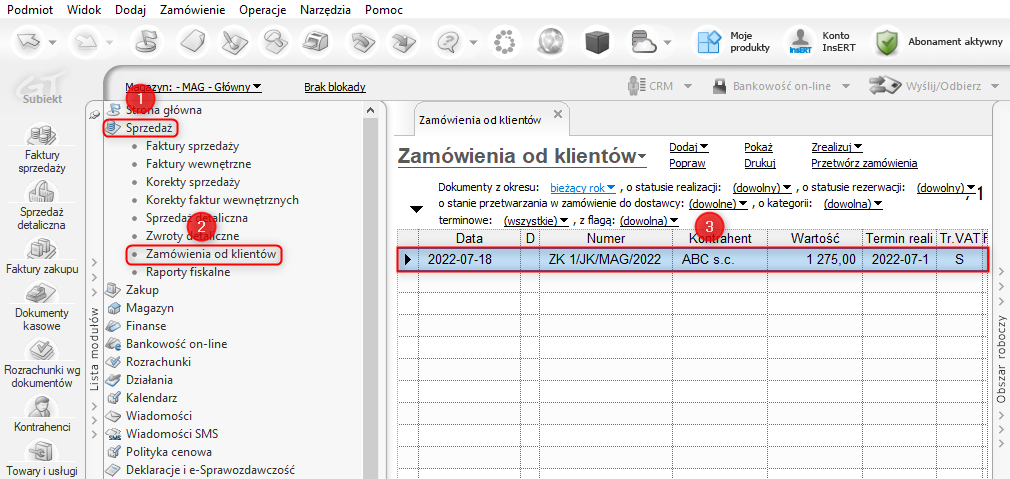Click the Brak blokady link

pos(335,86)
